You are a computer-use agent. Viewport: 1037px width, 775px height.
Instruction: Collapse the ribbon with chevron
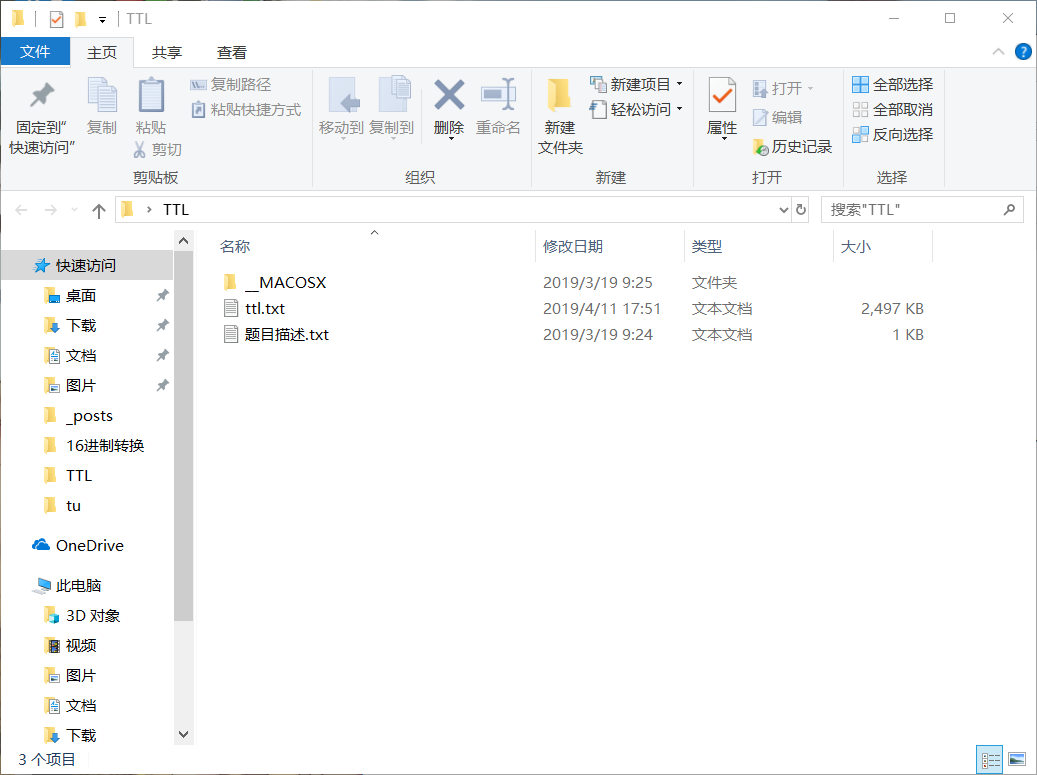click(x=998, y=52)
